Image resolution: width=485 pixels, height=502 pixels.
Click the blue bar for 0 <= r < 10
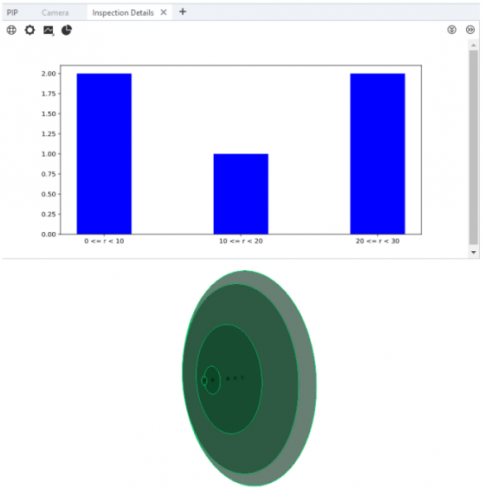104,154
